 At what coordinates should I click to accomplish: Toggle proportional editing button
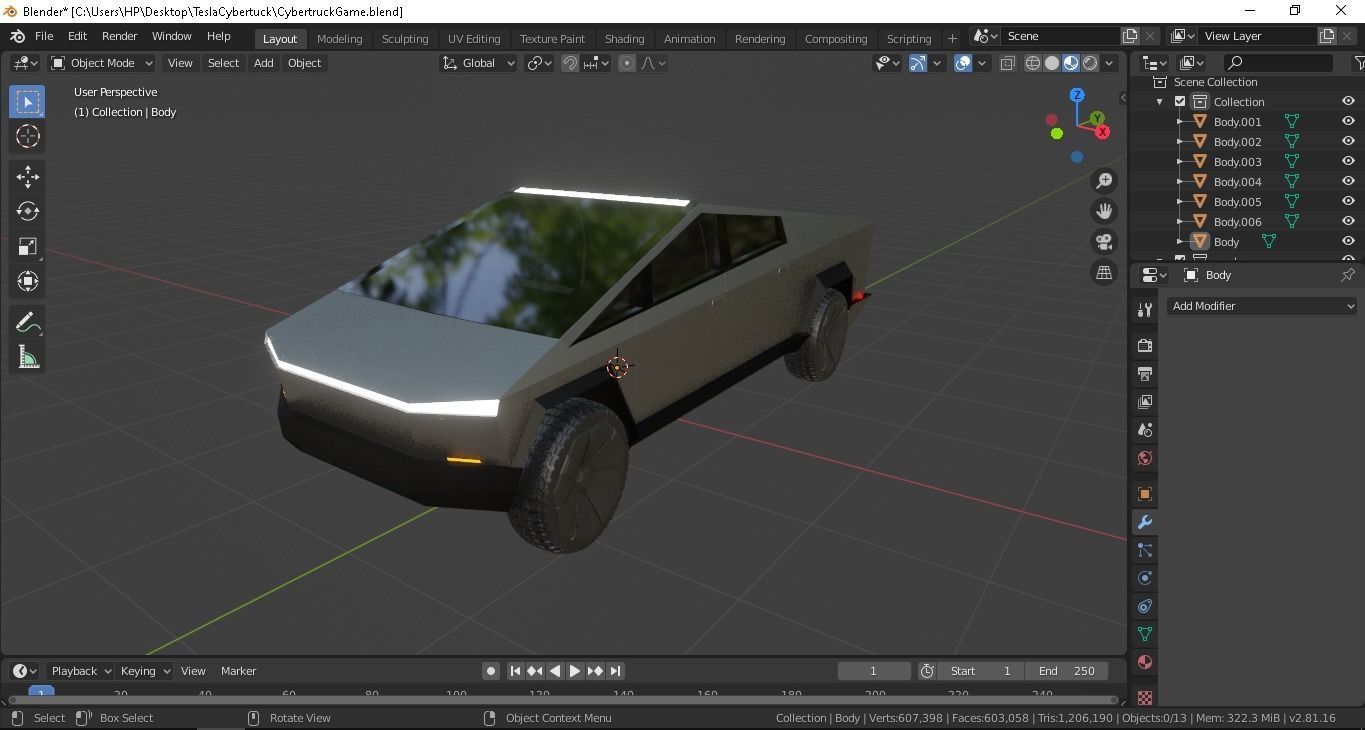(x=627, y=63)
